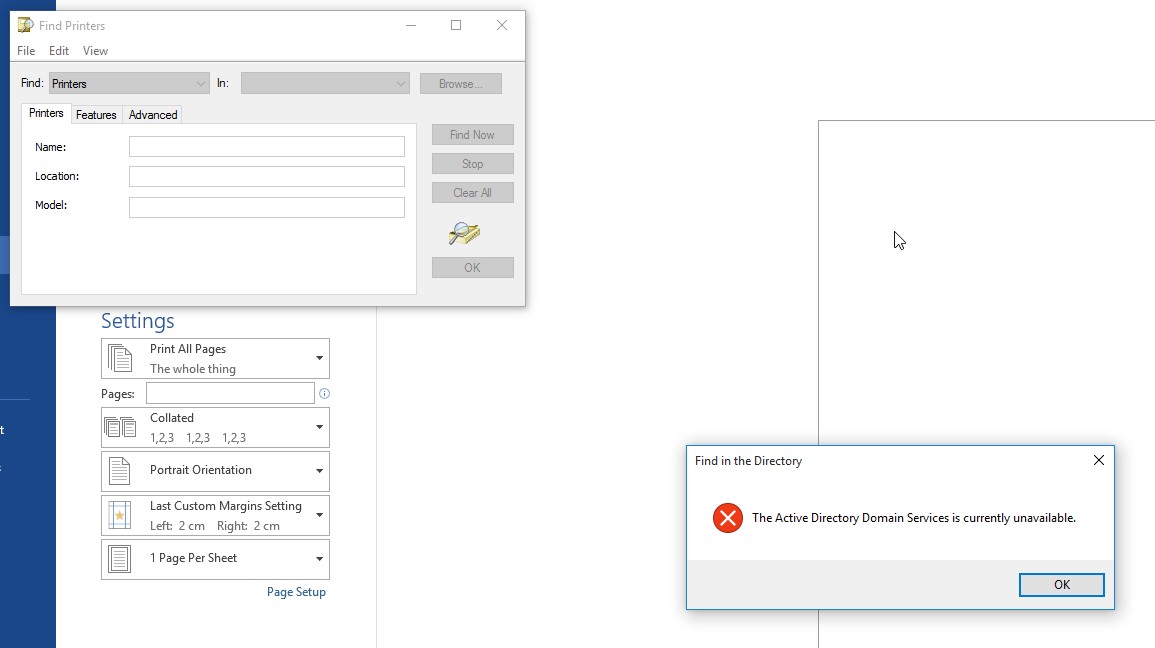
Task: Click the Name input field
Action: [267, 147]
